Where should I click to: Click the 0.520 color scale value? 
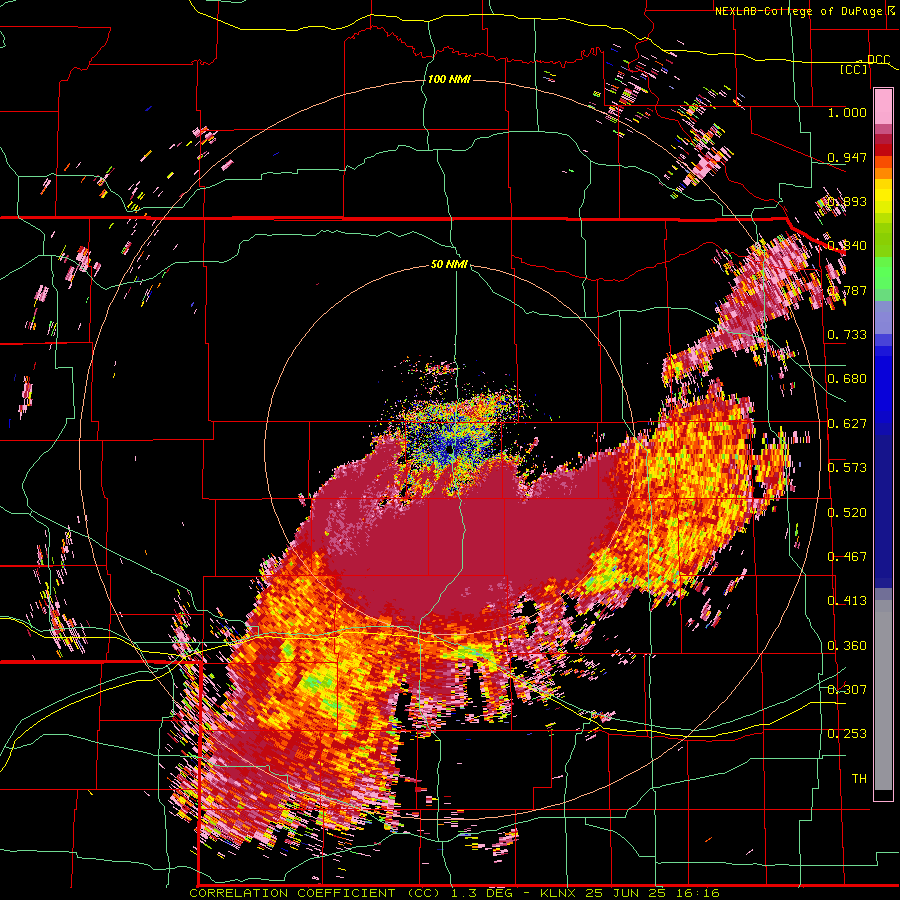(847, 513)
